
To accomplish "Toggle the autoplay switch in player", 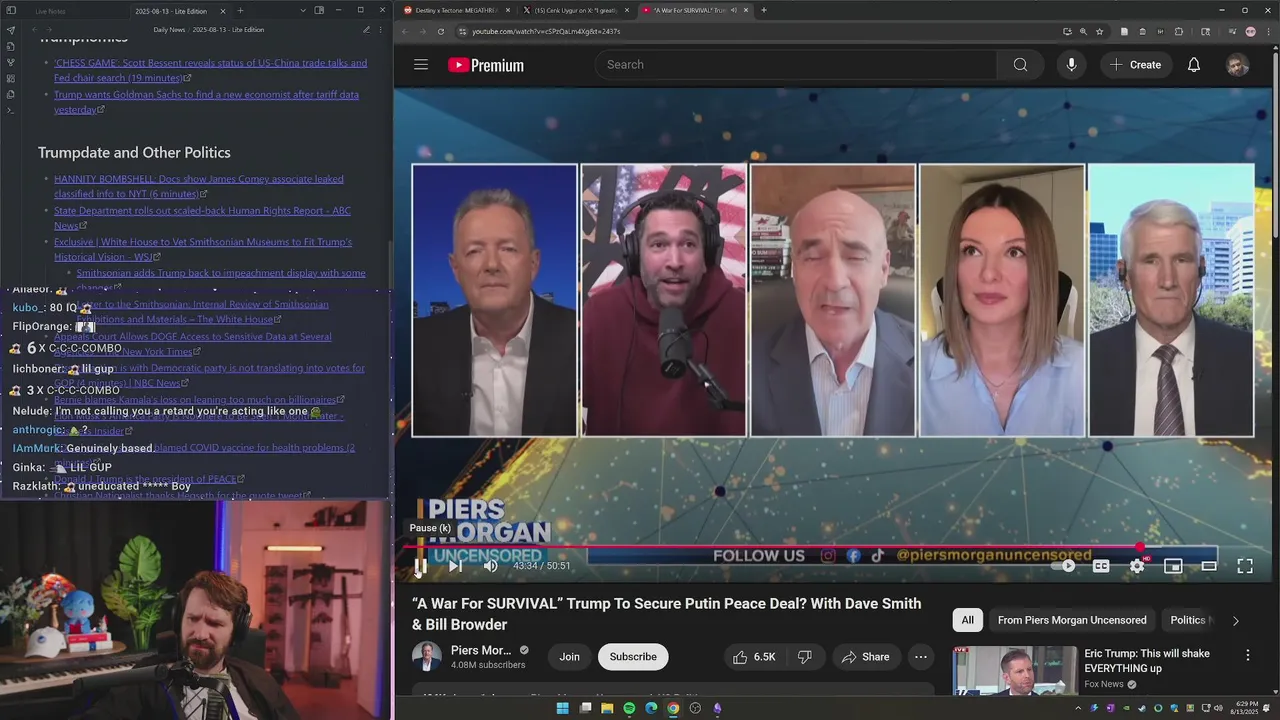I will click(1065, 566).
